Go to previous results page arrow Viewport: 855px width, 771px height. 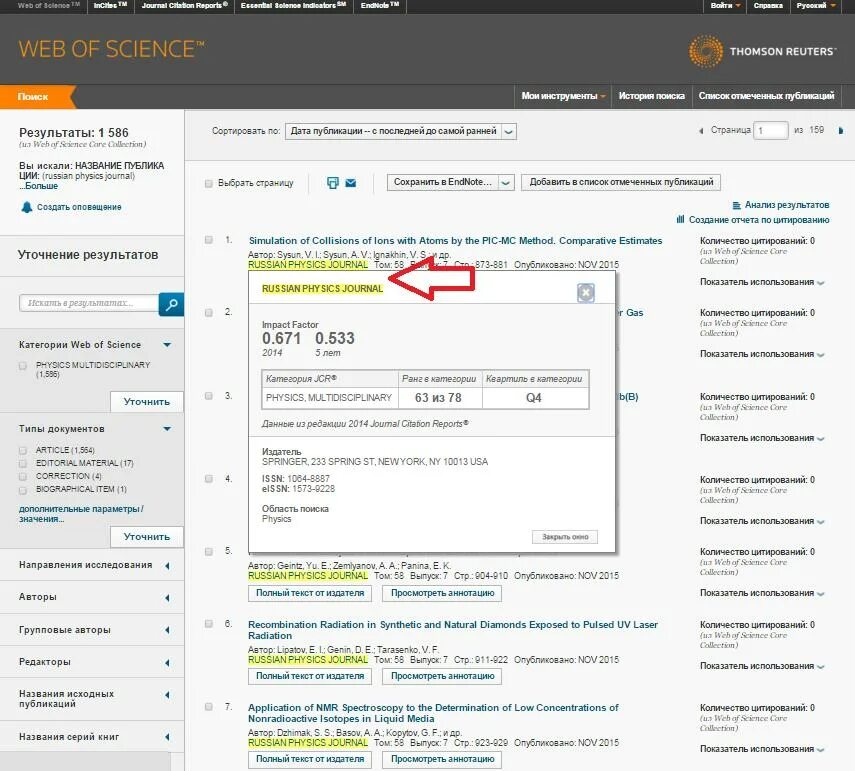(x=701, y=130)
